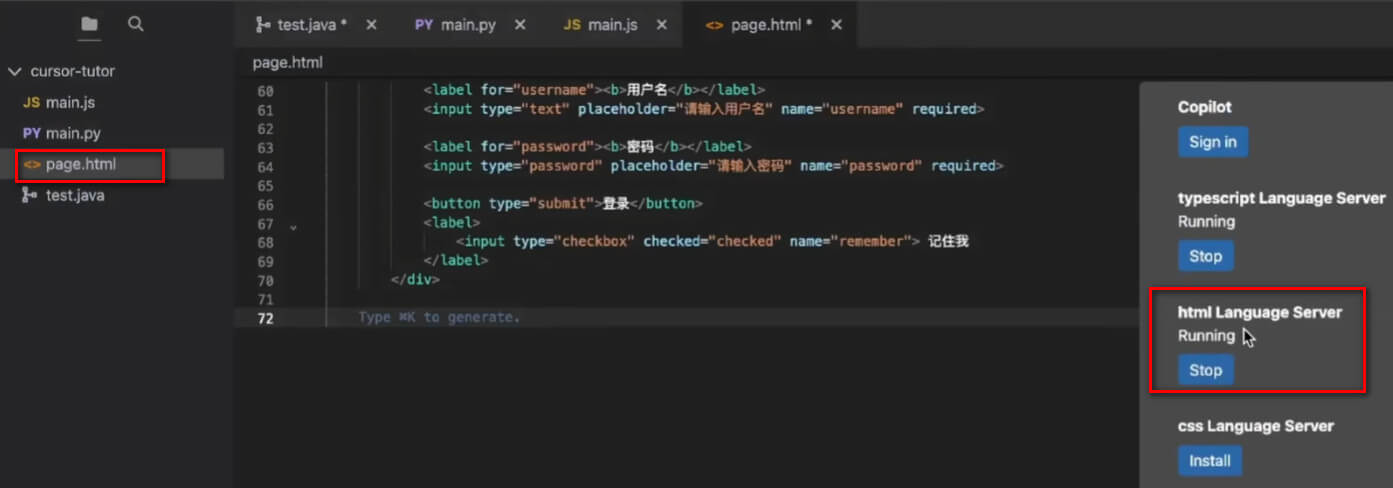Screen dimensions: 1393x488
Task: Click the Java icon beside test.java in sidebar
Action: [x=30, y=195]
